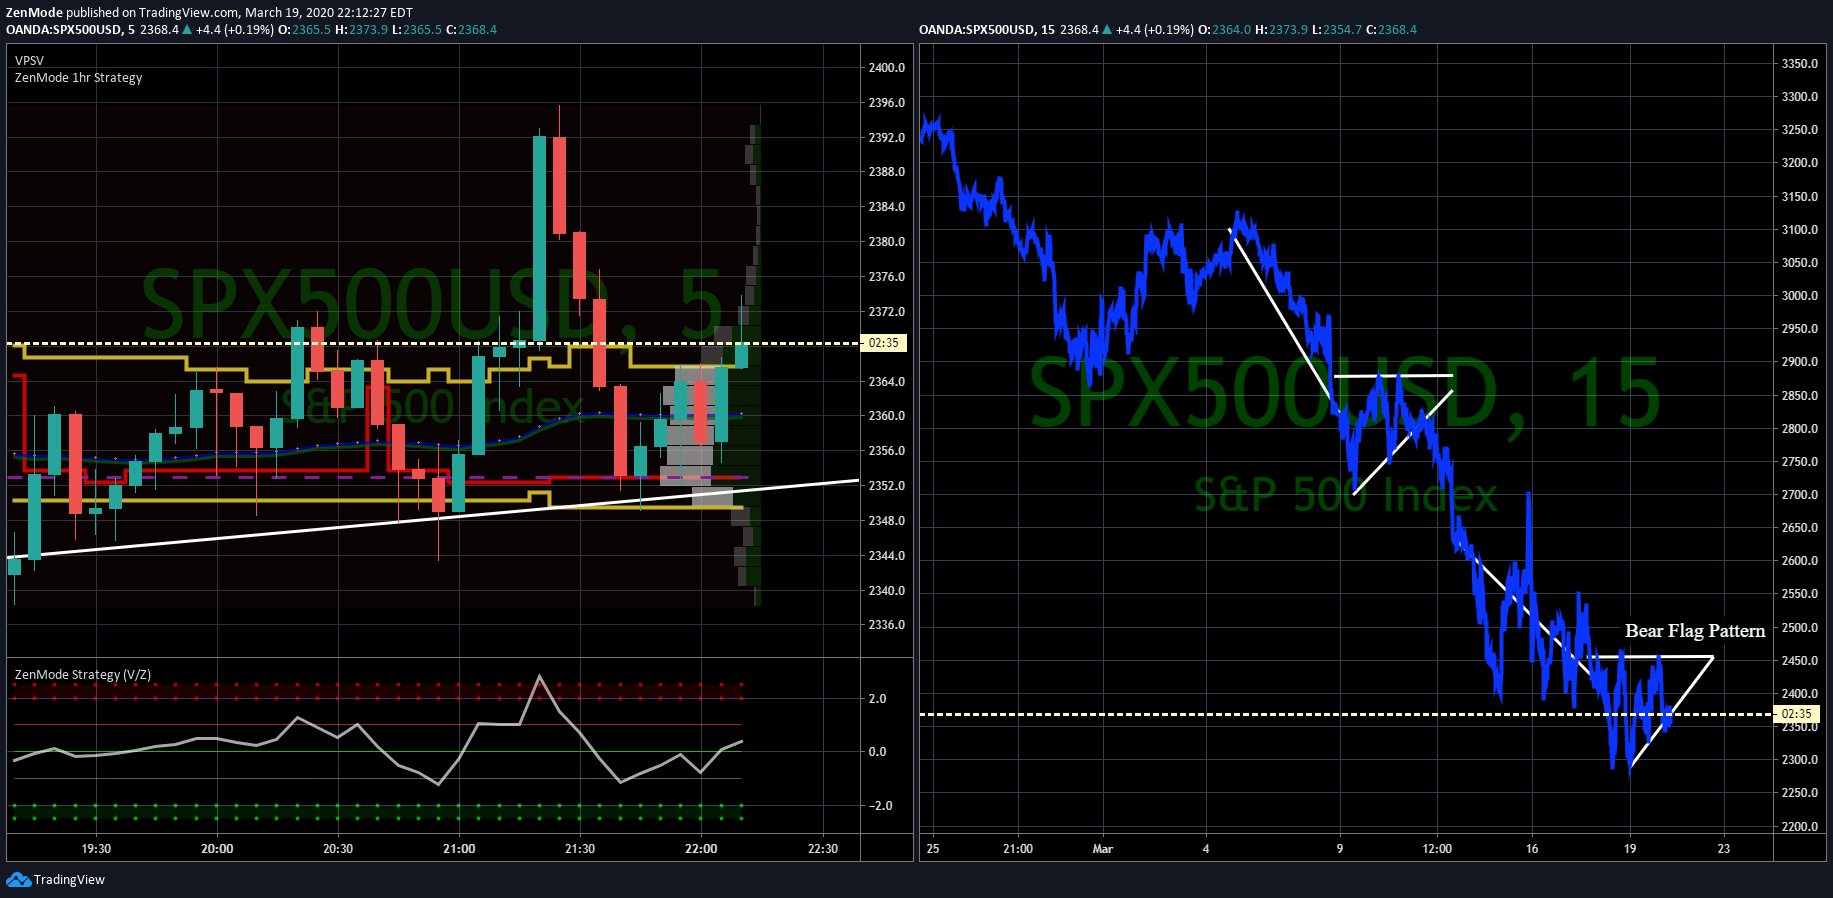Screen dimensions: 1833x898
Task: Click the 16 date label on the 15-minute chart
Action: click(1532, 849)
